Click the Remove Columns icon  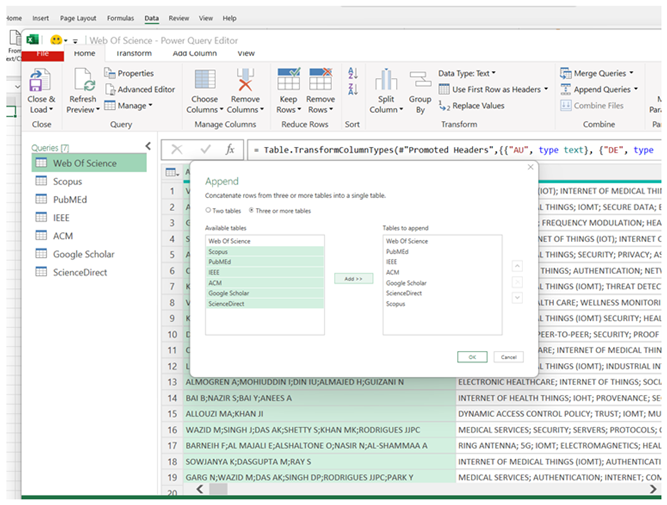click(x=245, y=80)
